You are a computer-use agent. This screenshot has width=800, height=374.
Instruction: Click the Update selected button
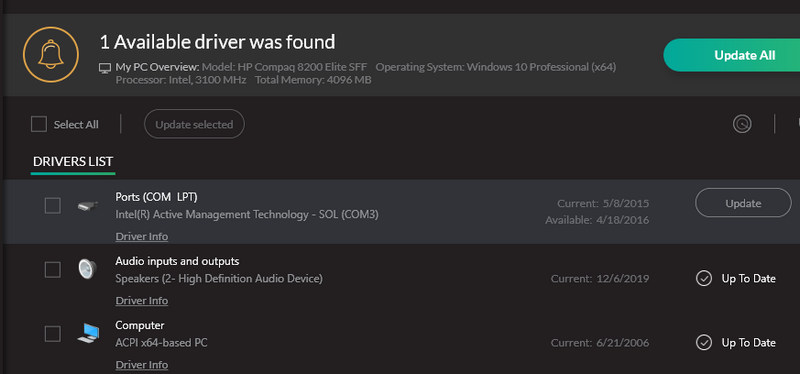(194, 124)
